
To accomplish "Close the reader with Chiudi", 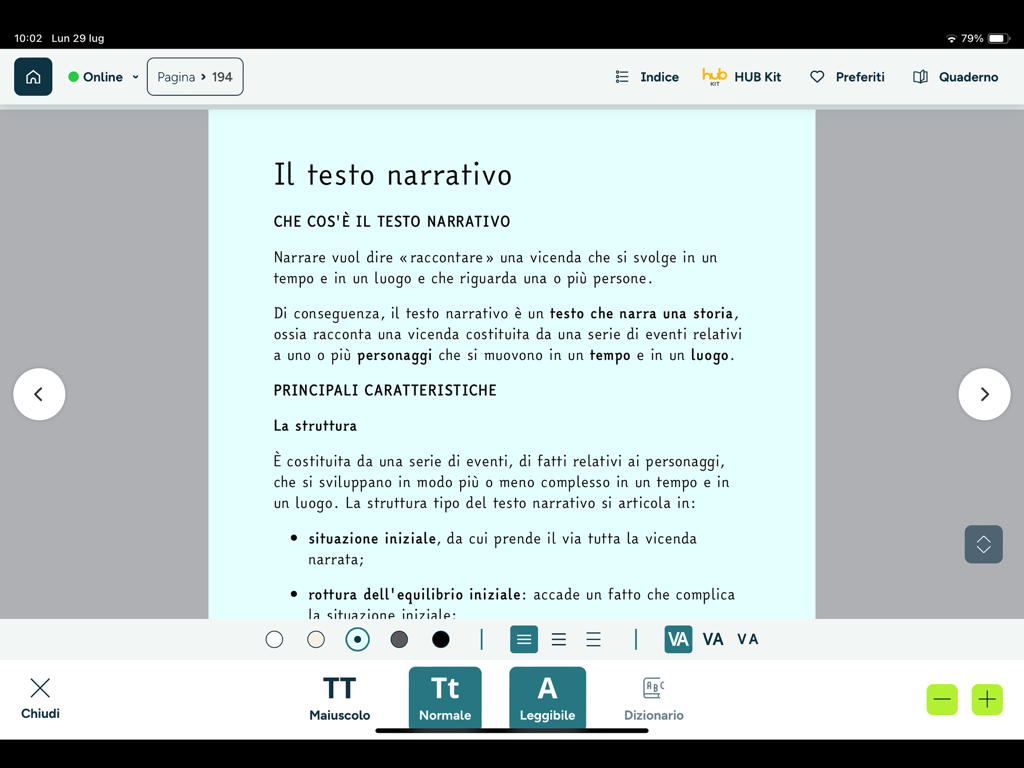I will 40,697.
